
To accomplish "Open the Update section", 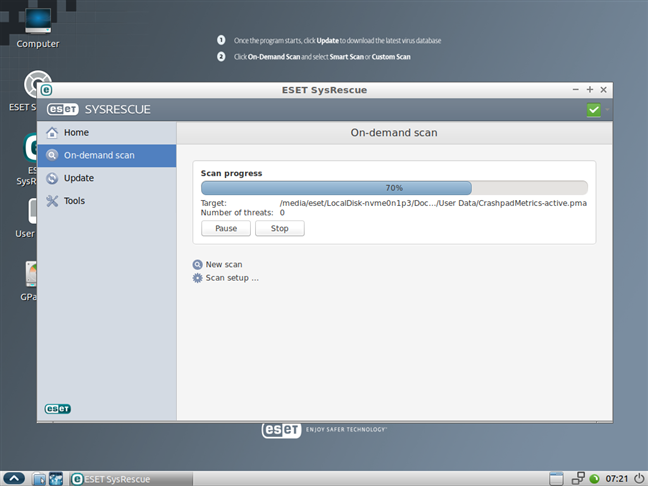I will pos(107,178).
